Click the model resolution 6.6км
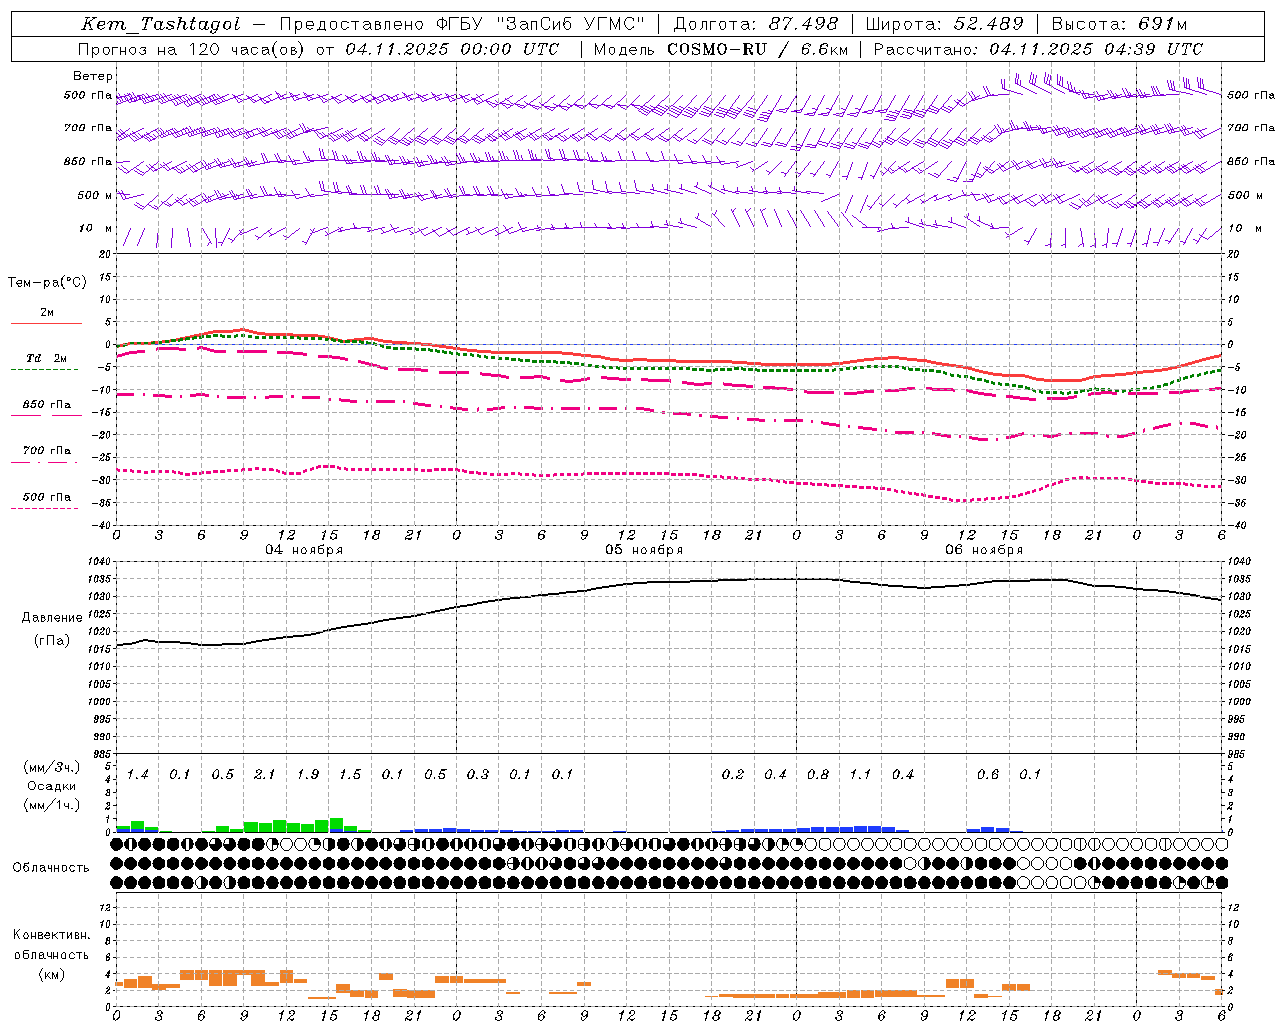Viewport: 1280px width, 1024px height. 825,49
